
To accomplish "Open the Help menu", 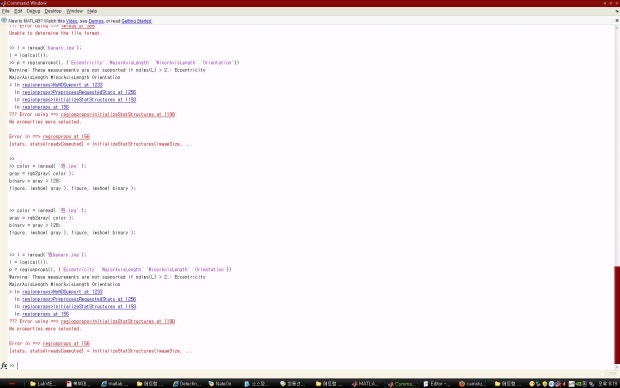I will (x=92, y=11).
